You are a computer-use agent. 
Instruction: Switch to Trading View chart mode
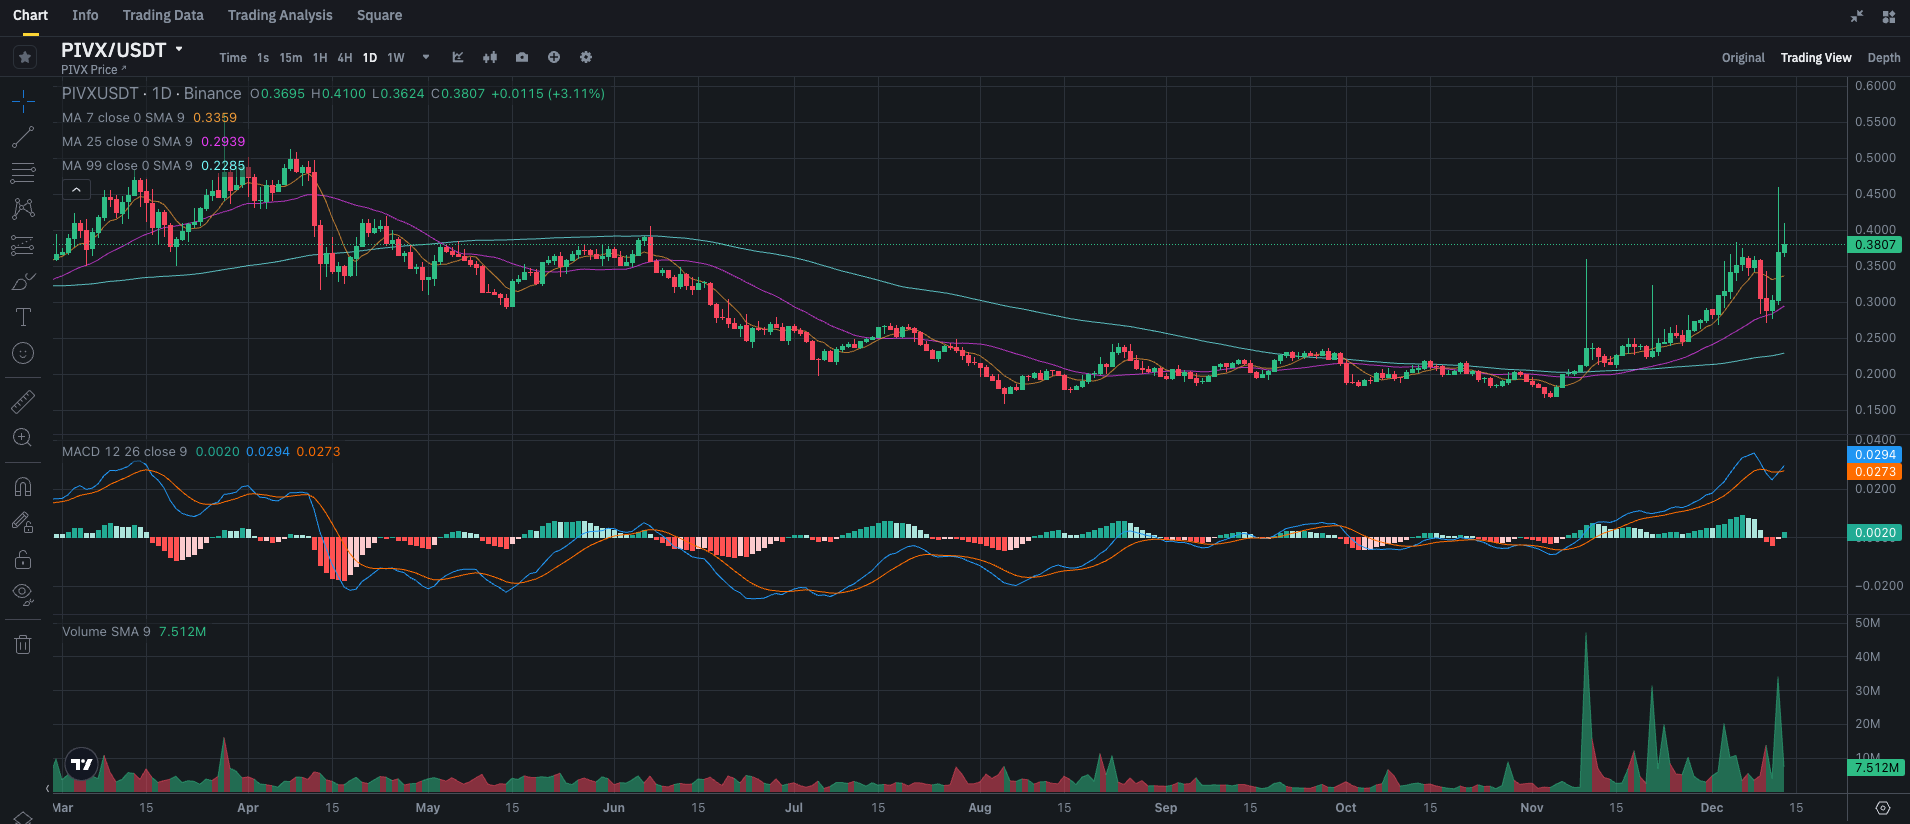(x=1816, y=58)
